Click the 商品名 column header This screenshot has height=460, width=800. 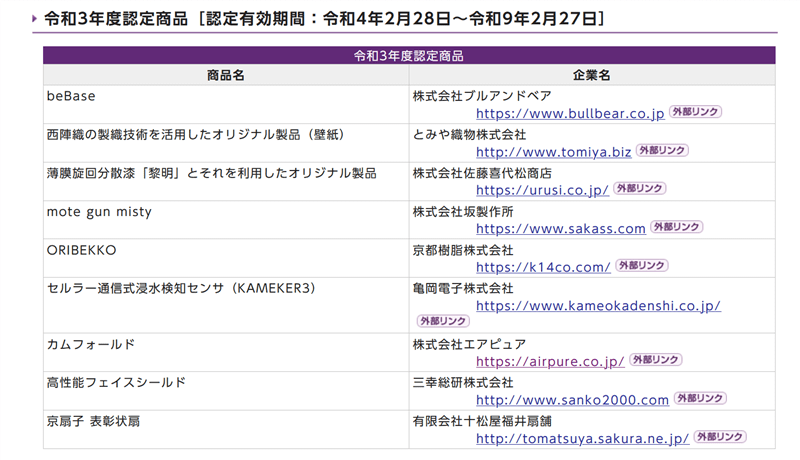tap(226, 75)
